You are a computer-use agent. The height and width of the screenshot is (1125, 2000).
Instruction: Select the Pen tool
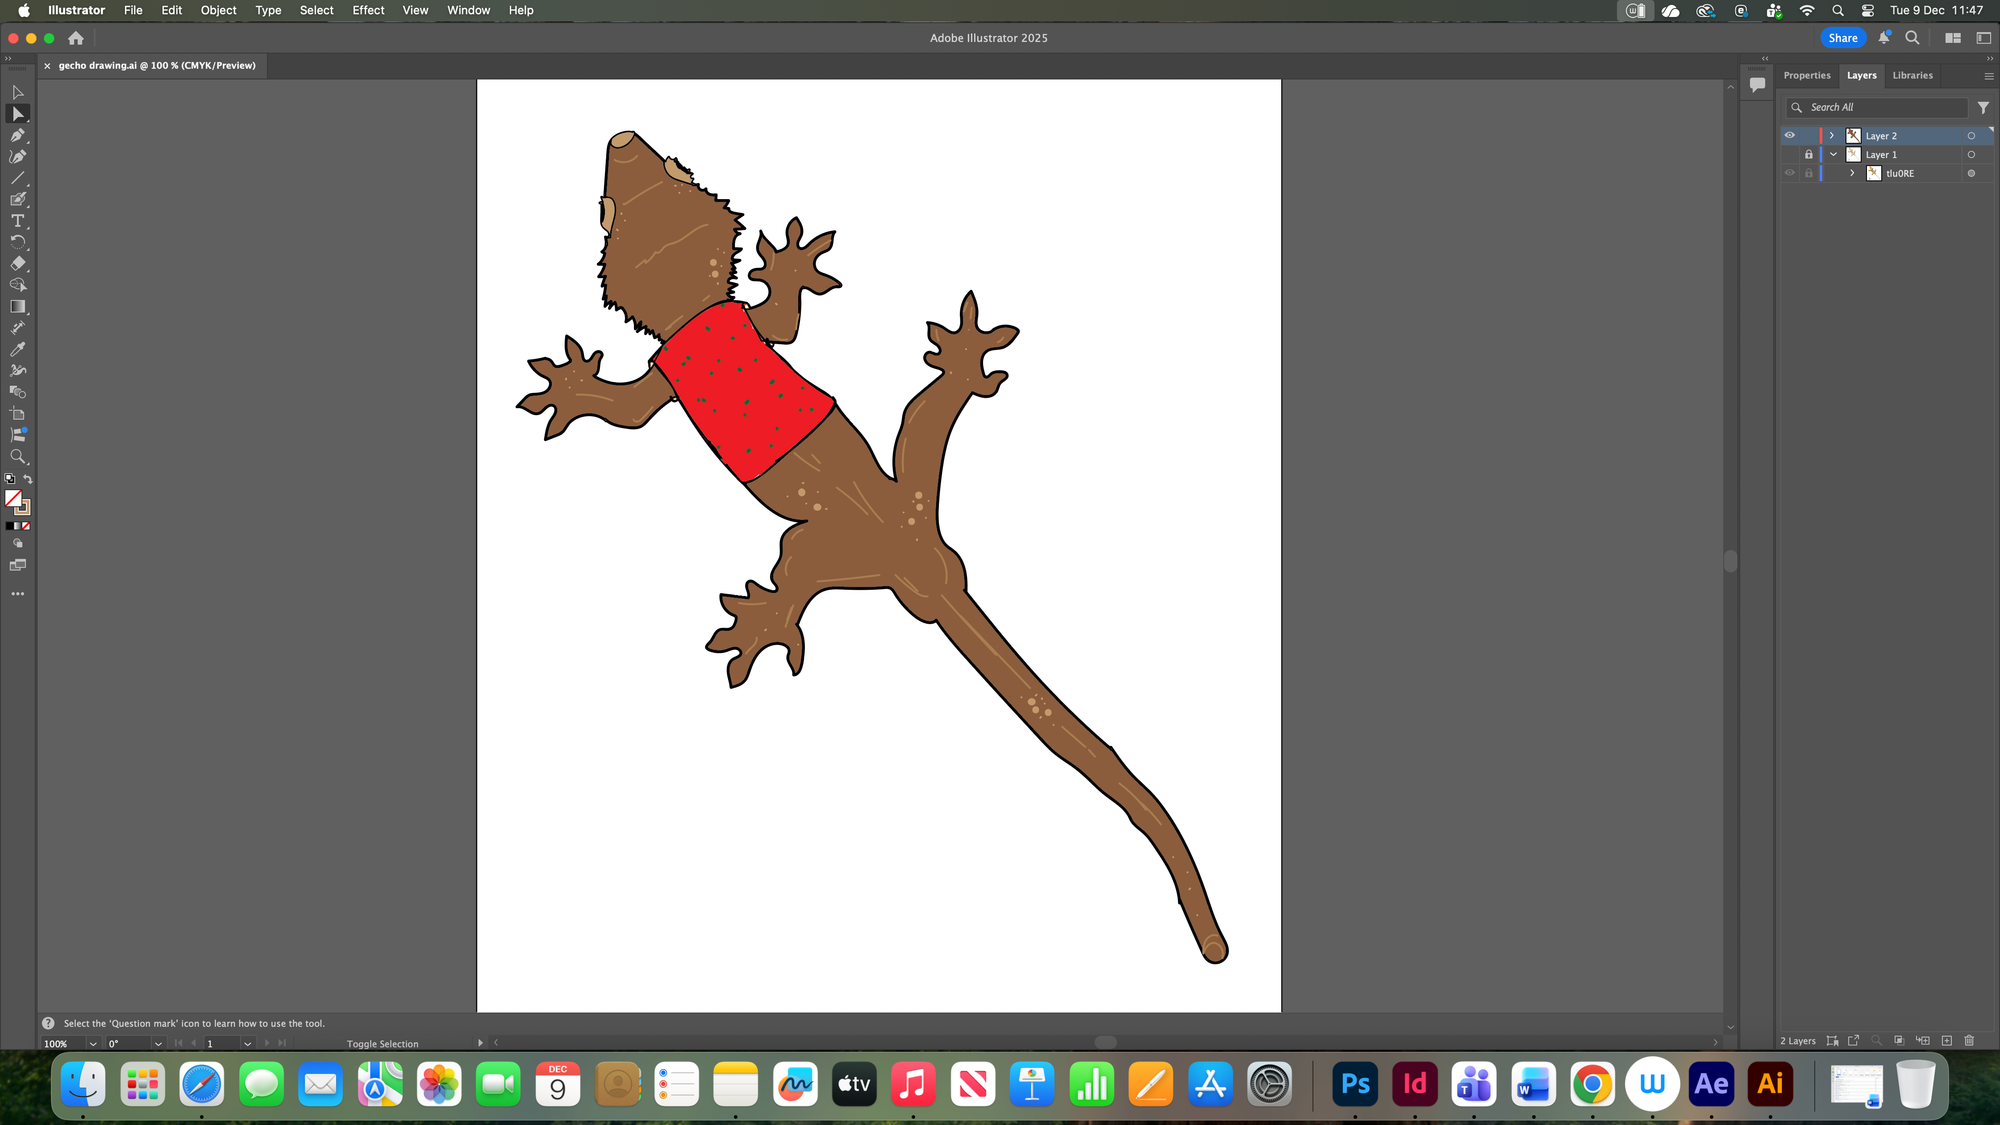point(17,135)
